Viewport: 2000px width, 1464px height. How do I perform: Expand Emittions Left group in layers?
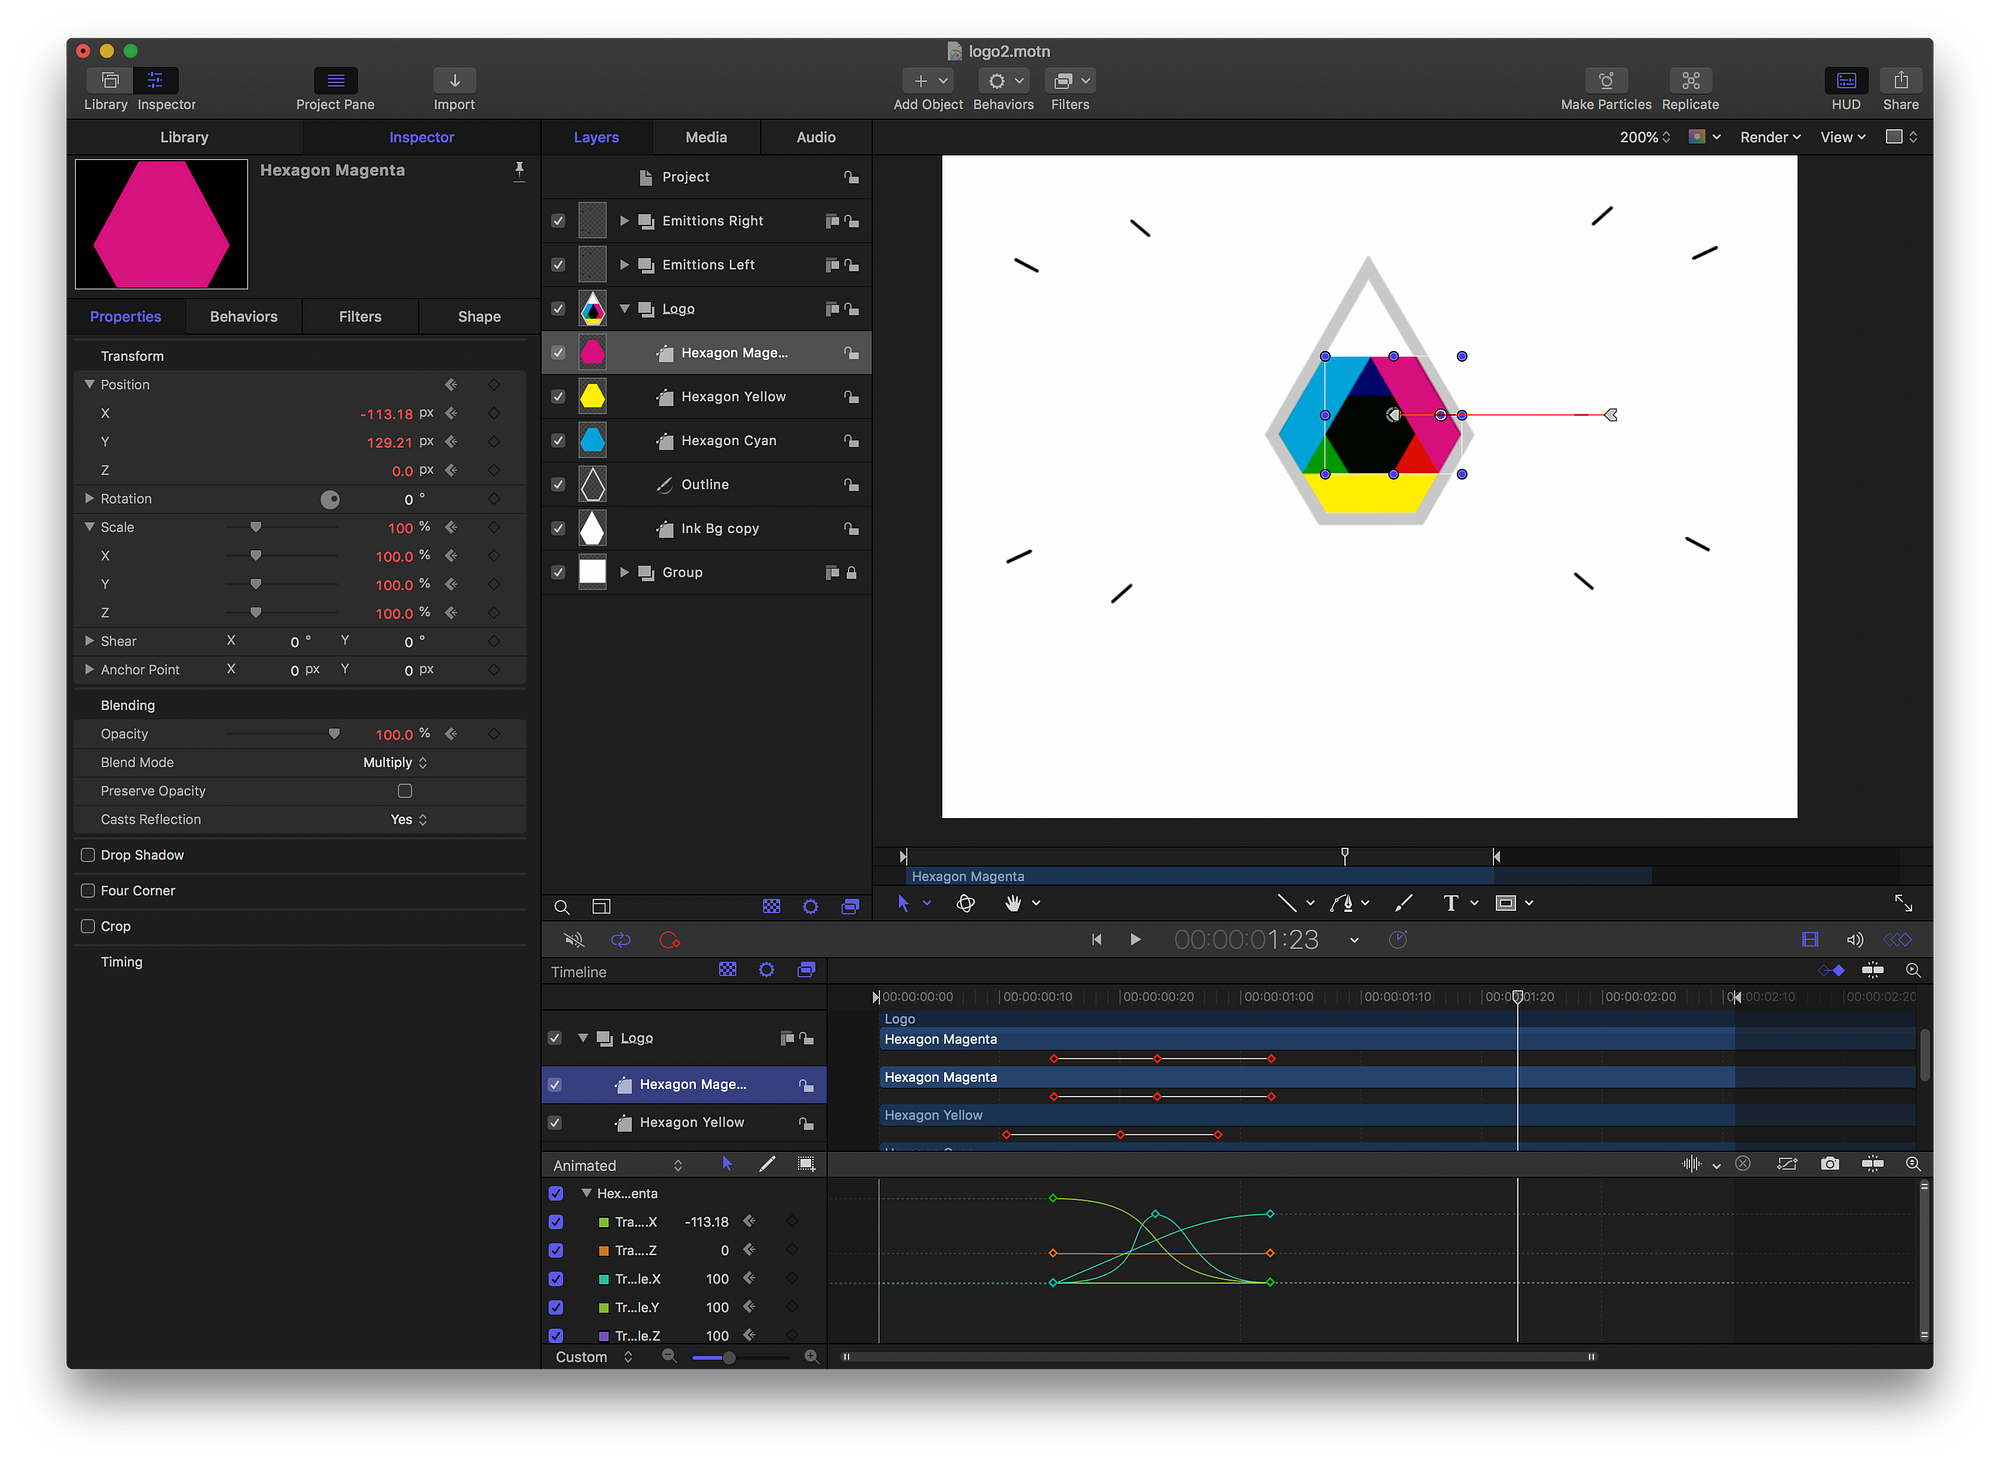click(624, 265)
